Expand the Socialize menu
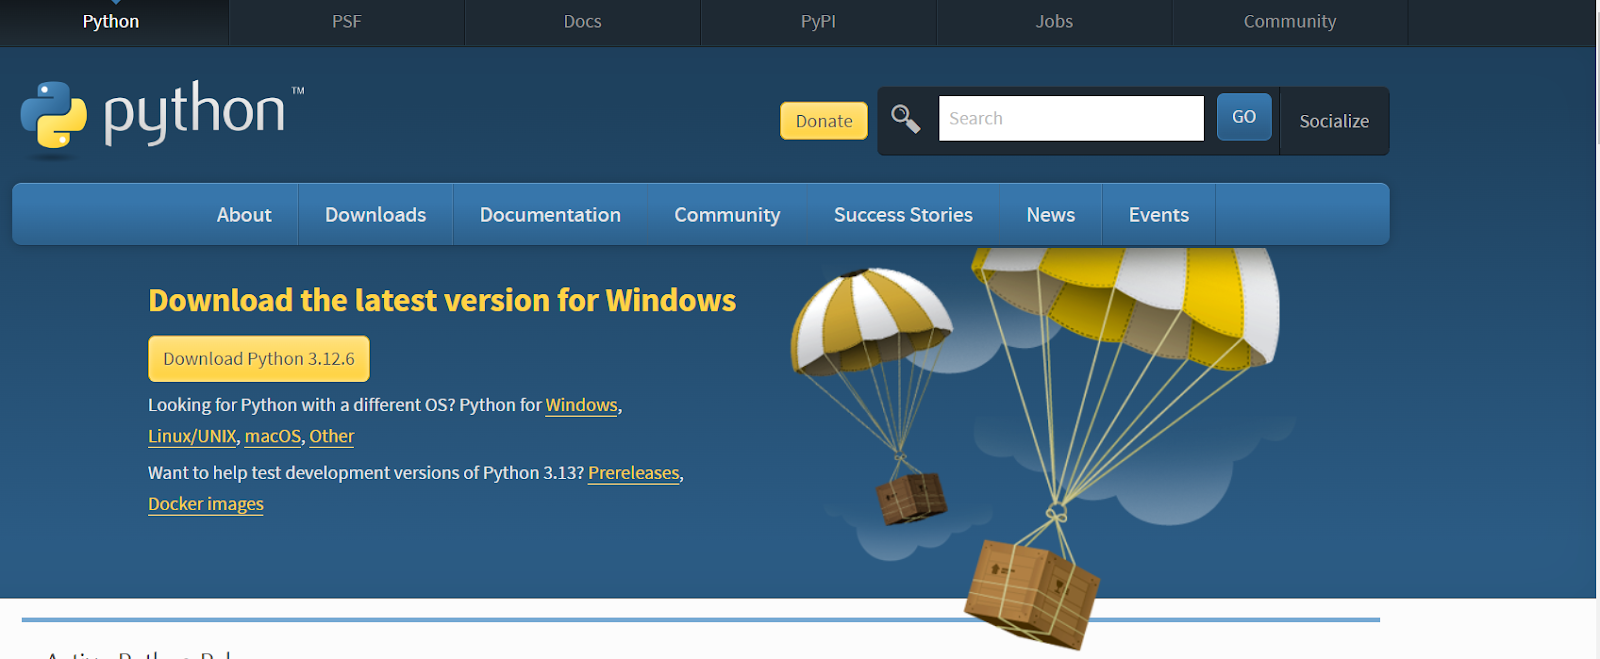1600x659 pixels. (1334, 121)
